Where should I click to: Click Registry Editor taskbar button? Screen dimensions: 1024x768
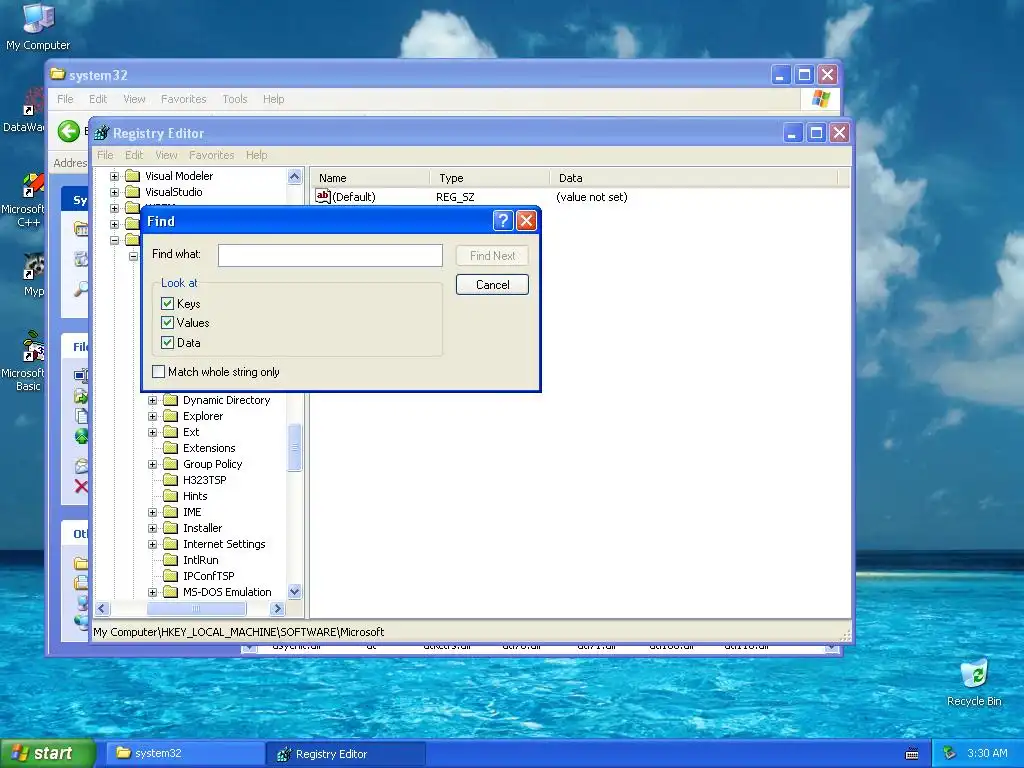point(346,754)
